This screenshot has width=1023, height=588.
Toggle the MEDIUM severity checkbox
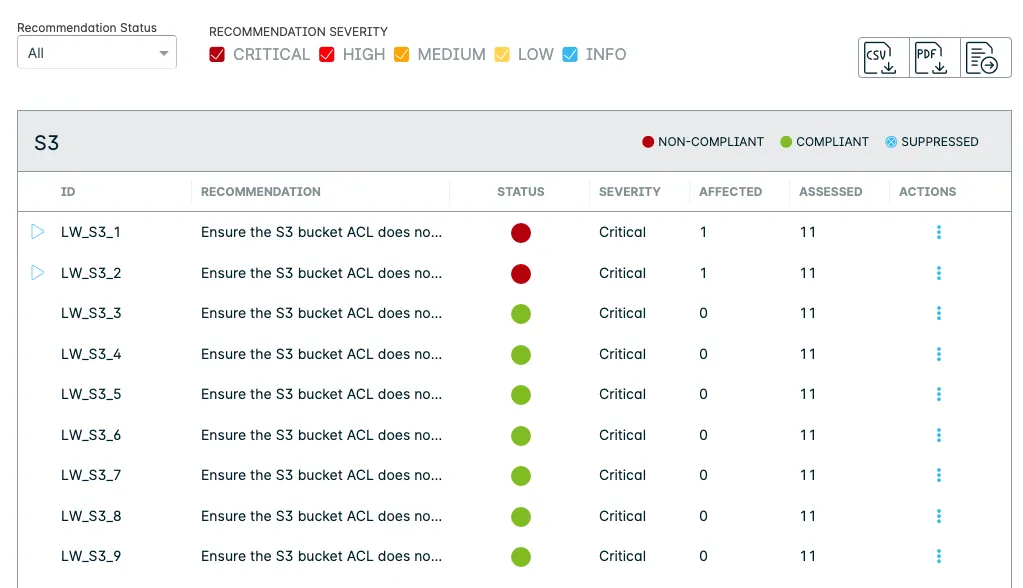tap(402, 54)
